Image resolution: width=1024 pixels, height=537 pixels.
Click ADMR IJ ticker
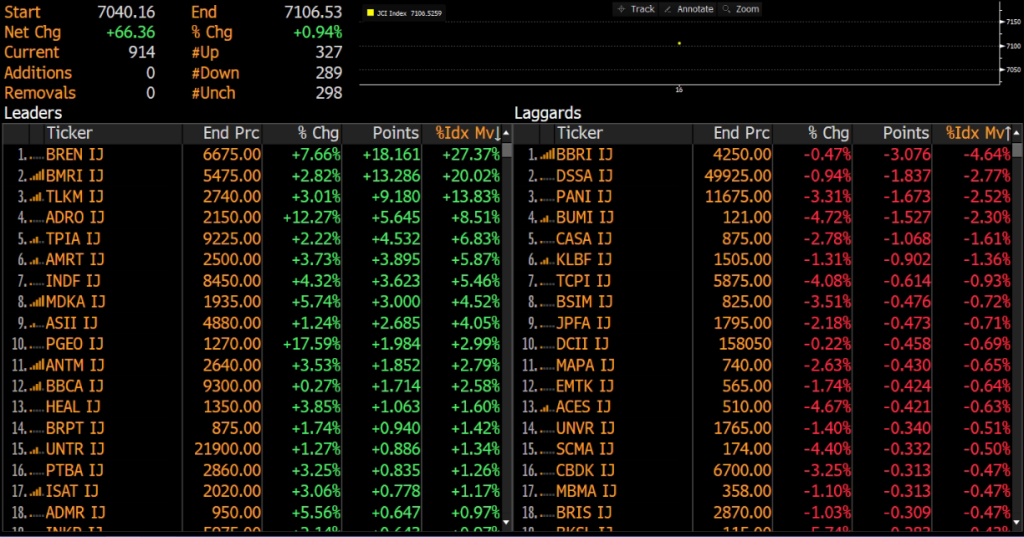click(x=76, y=513)
